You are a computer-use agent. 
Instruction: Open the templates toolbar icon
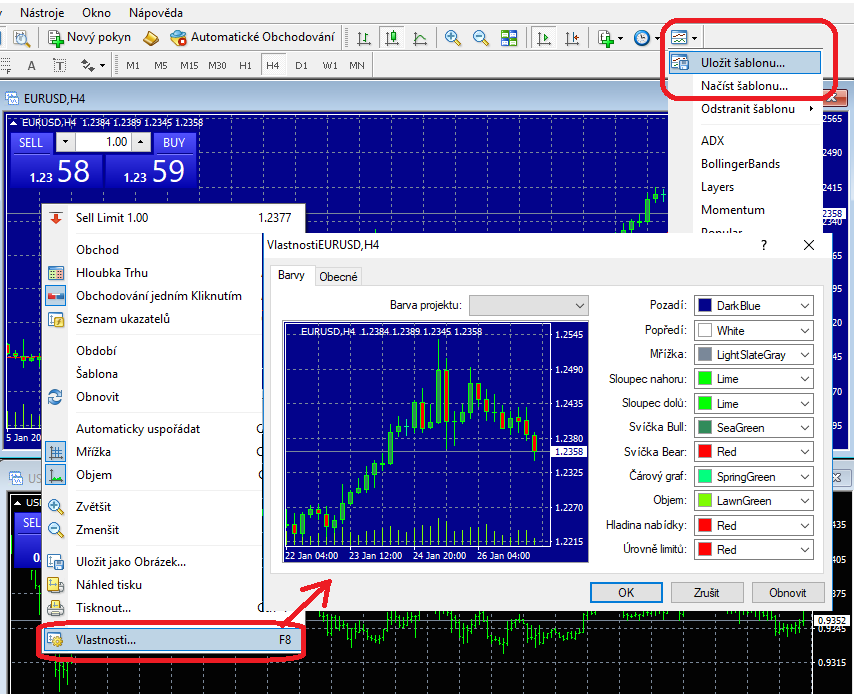tap(679, 38)
